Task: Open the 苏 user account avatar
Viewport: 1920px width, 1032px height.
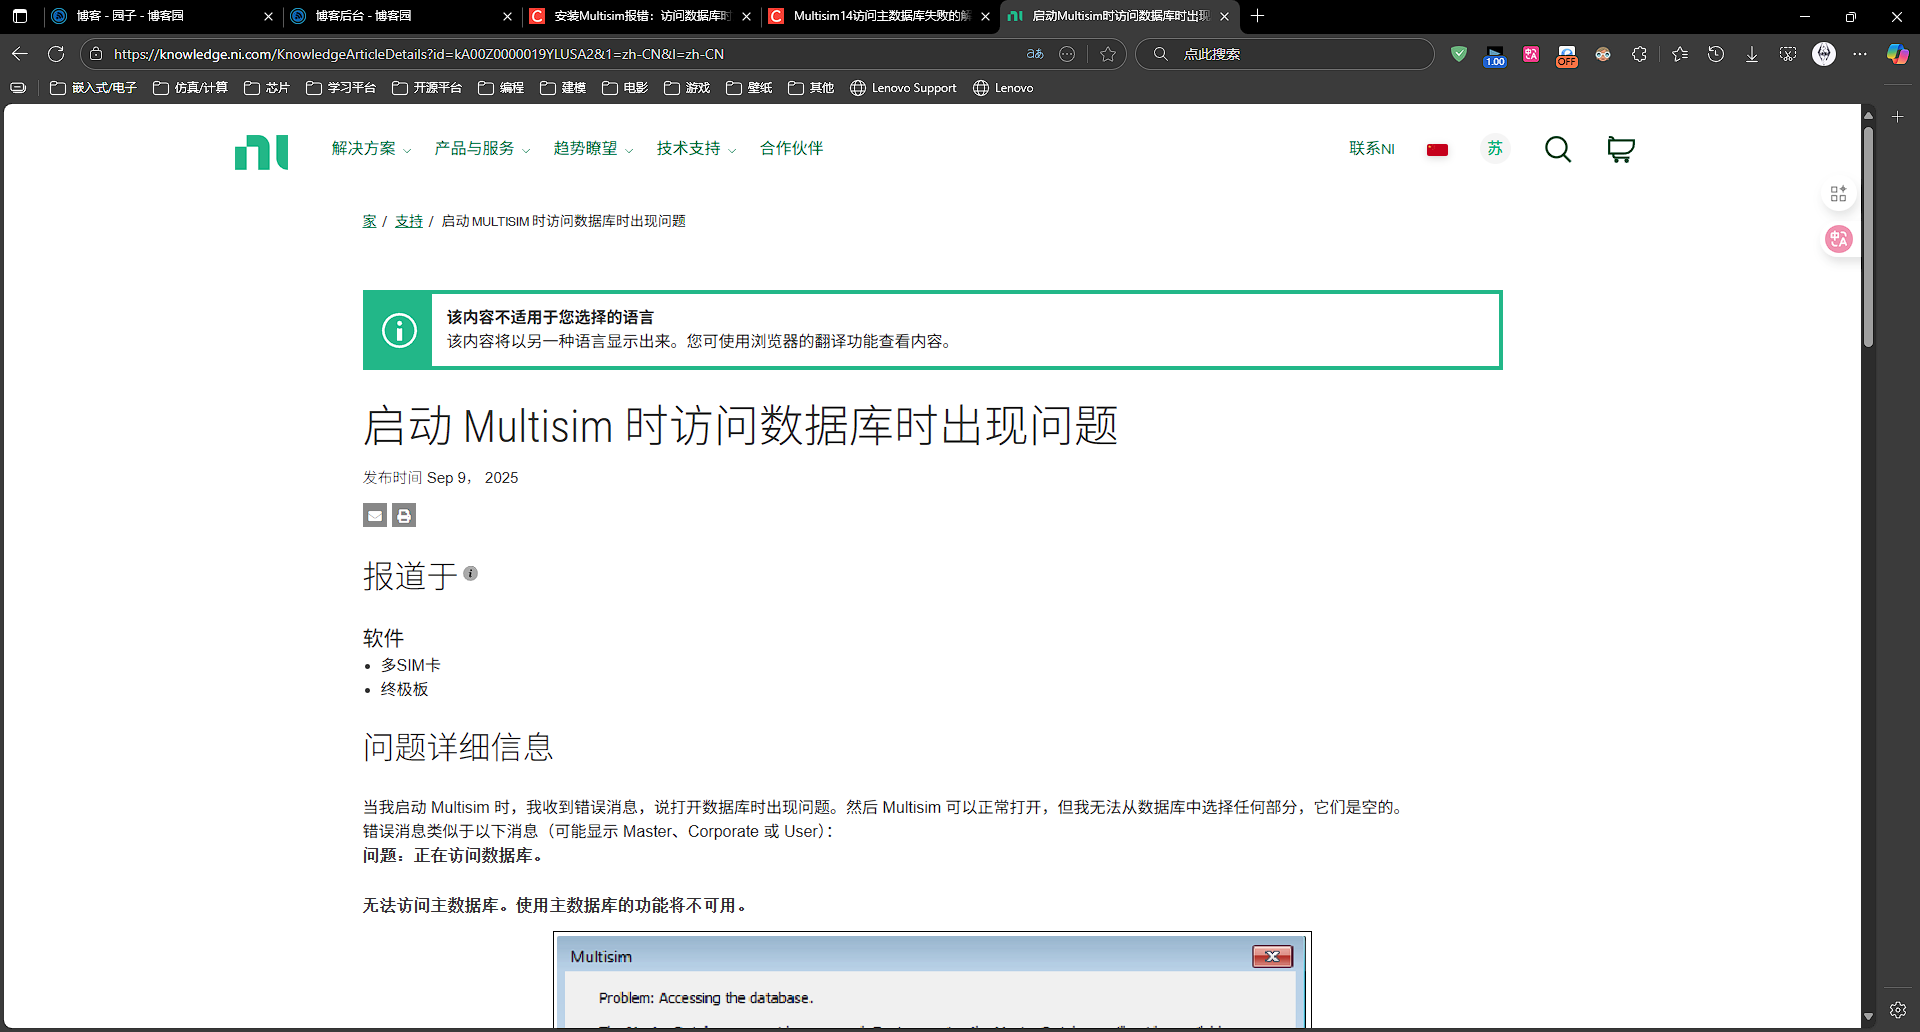Action: (1495, 149)
